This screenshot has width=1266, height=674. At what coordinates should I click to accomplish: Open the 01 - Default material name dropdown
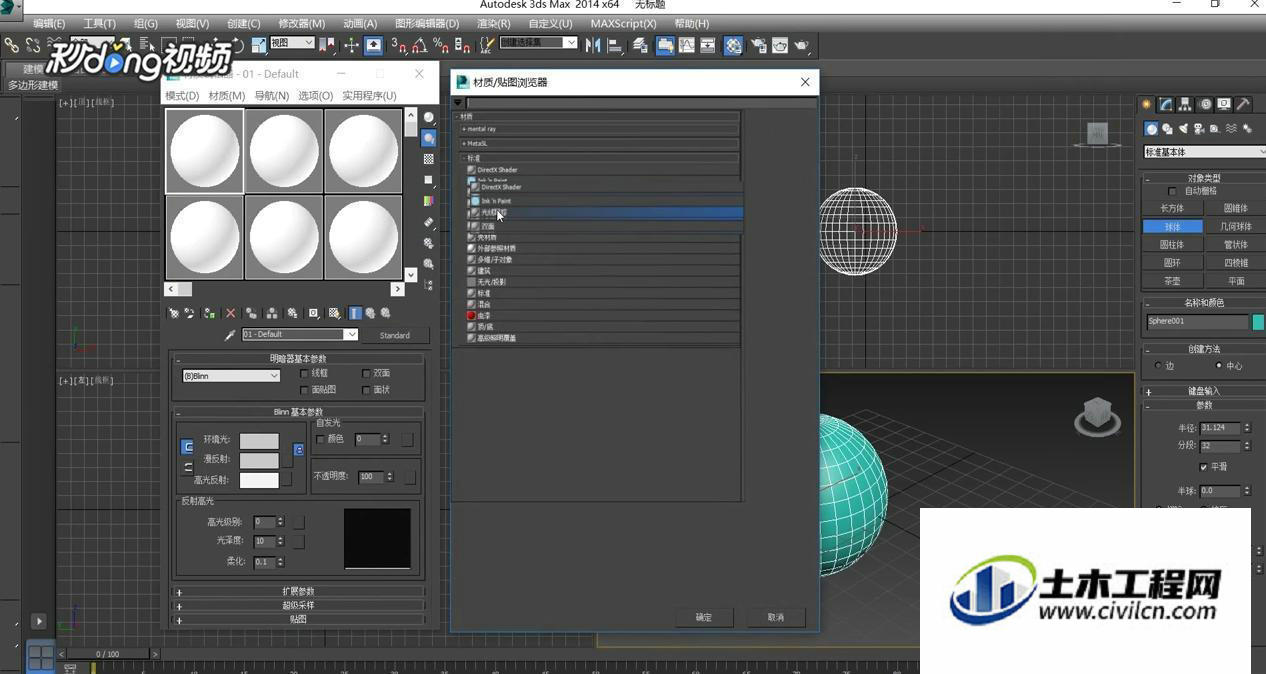coord(299,334)
